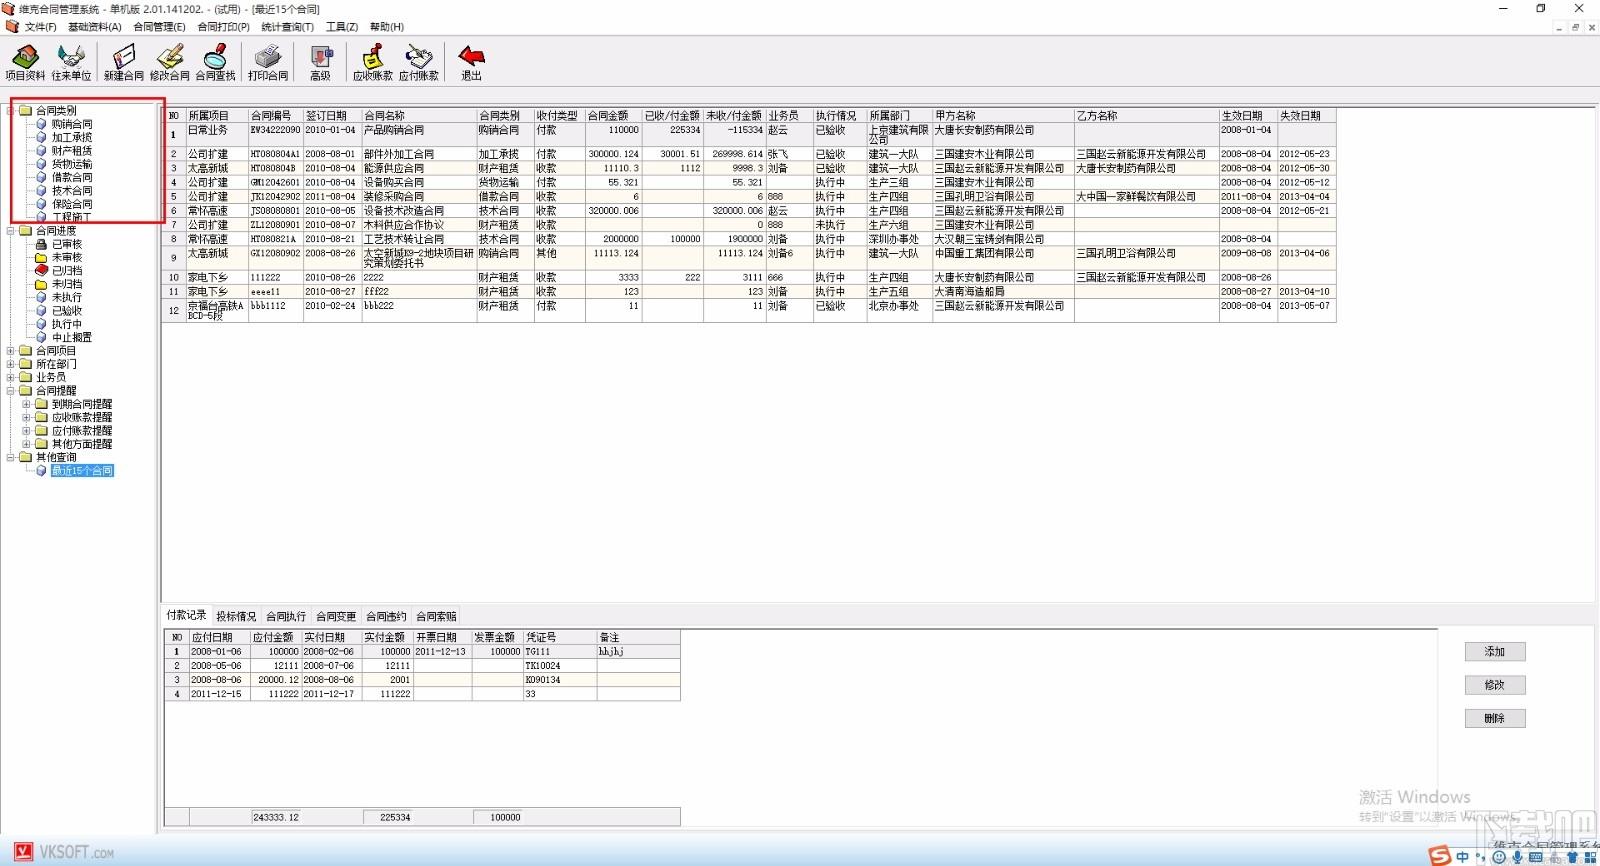Select 未归档 folder tree node
Viewport: 1600px width, 866px height.
click(67, 284)
